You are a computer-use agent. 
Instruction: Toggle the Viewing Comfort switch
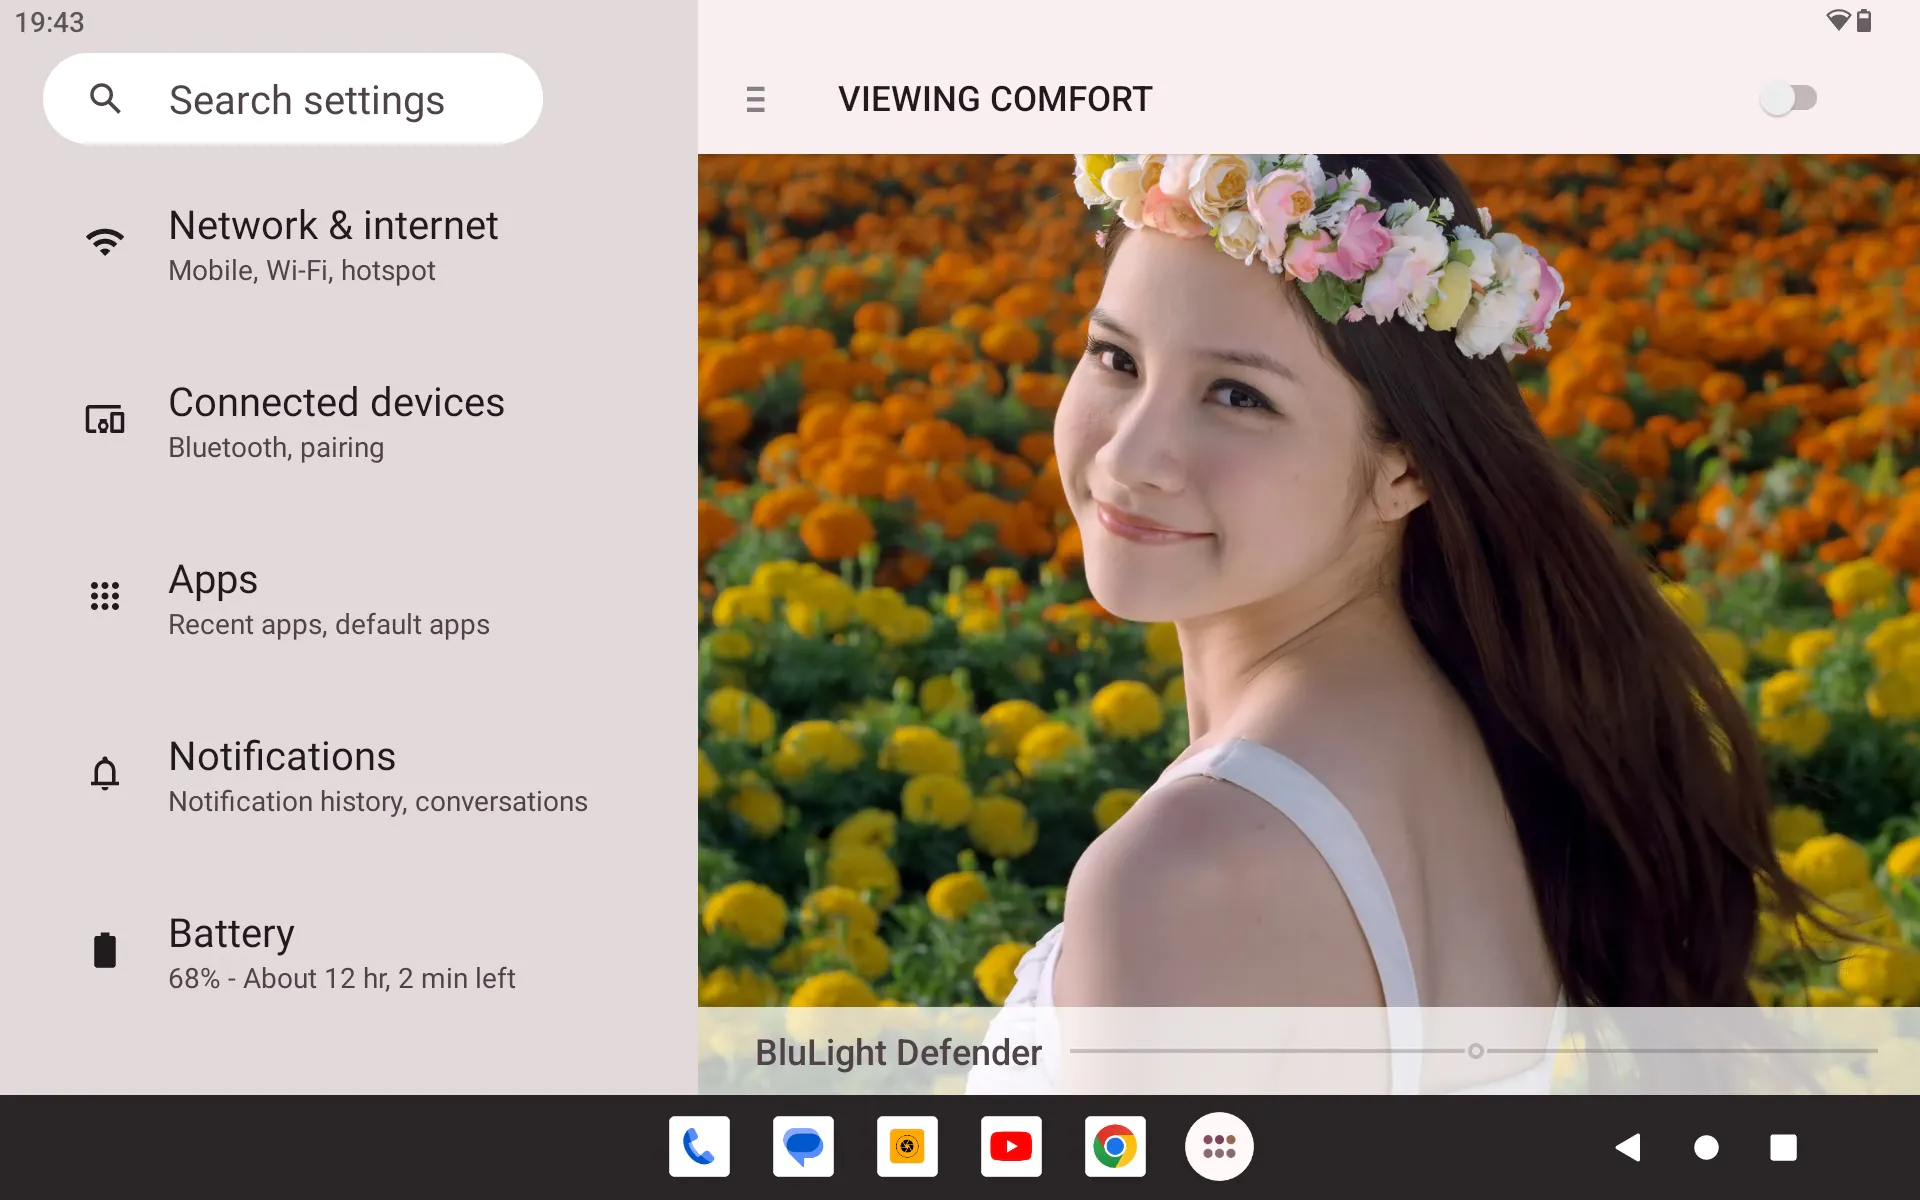click(x=1789, y=98)
